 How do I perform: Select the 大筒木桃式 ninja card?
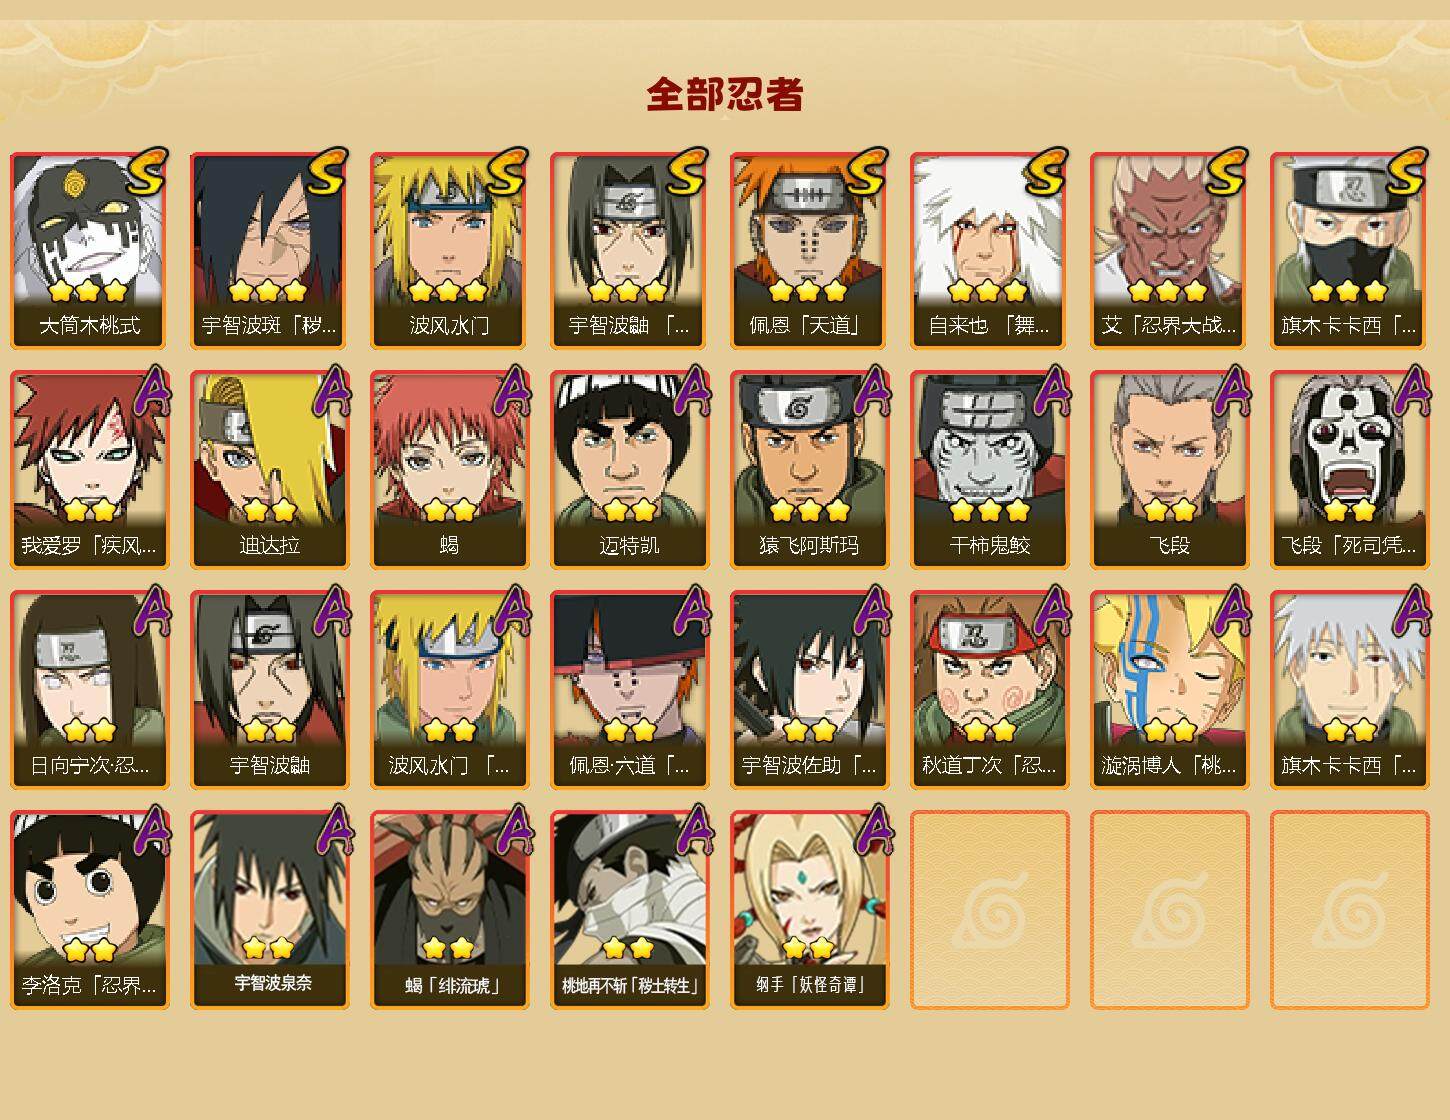(89, 250)
